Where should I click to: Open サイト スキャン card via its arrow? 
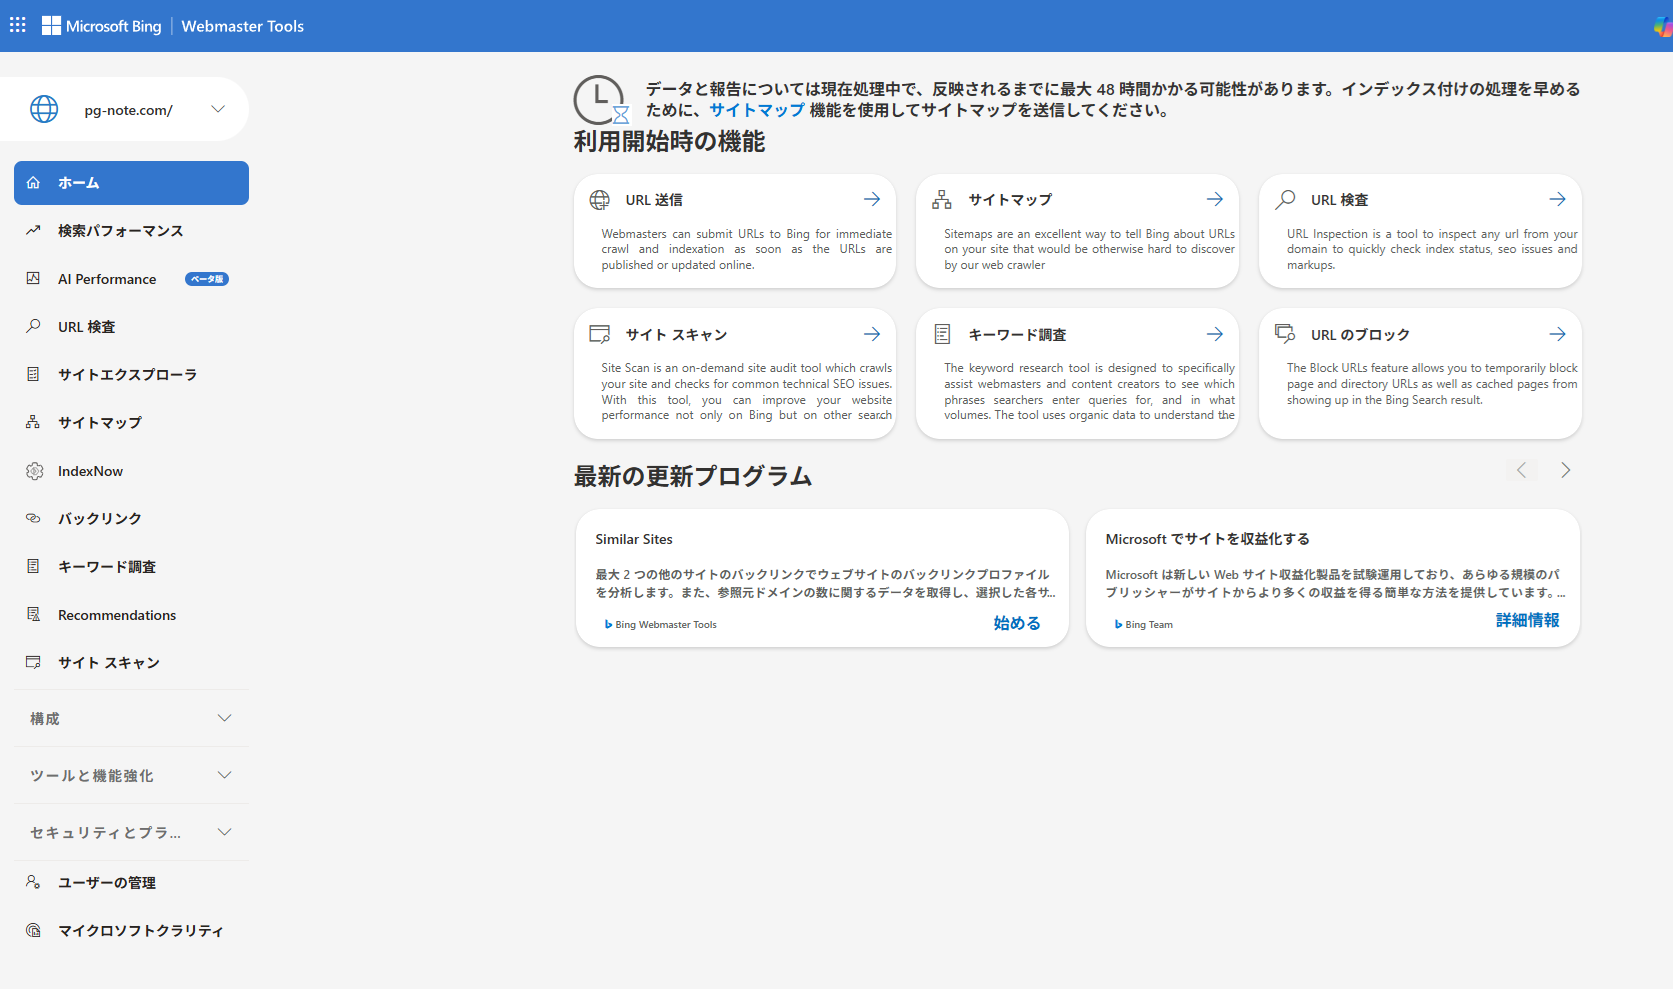(872, 334)
